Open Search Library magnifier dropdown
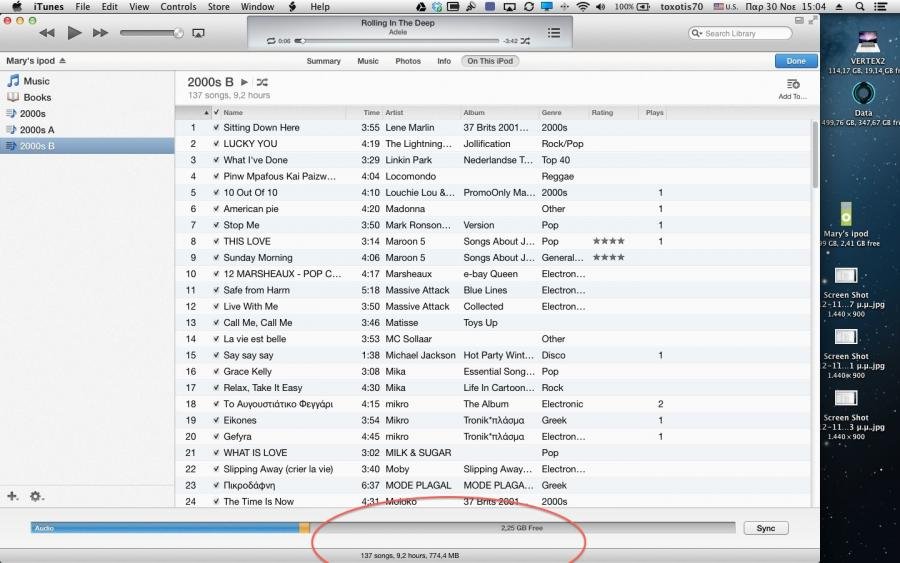This screenshot has width=900, height=563. coord(697,33)
